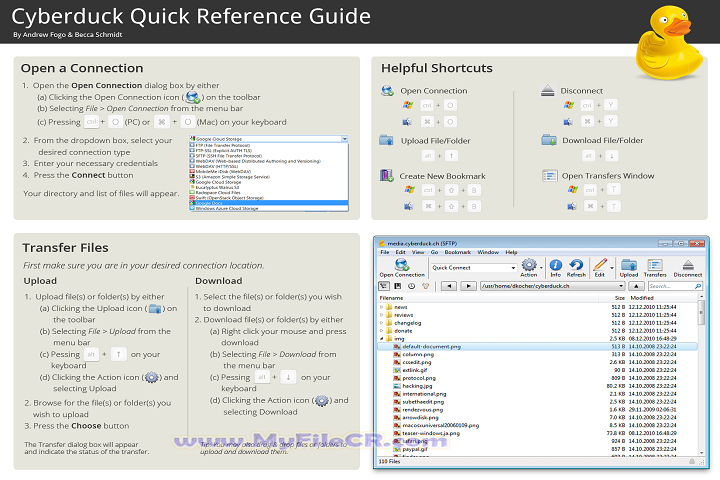Click the hacking.jpg image file icon
Viewport: 720px width, 480px height.
click(397, 386)
